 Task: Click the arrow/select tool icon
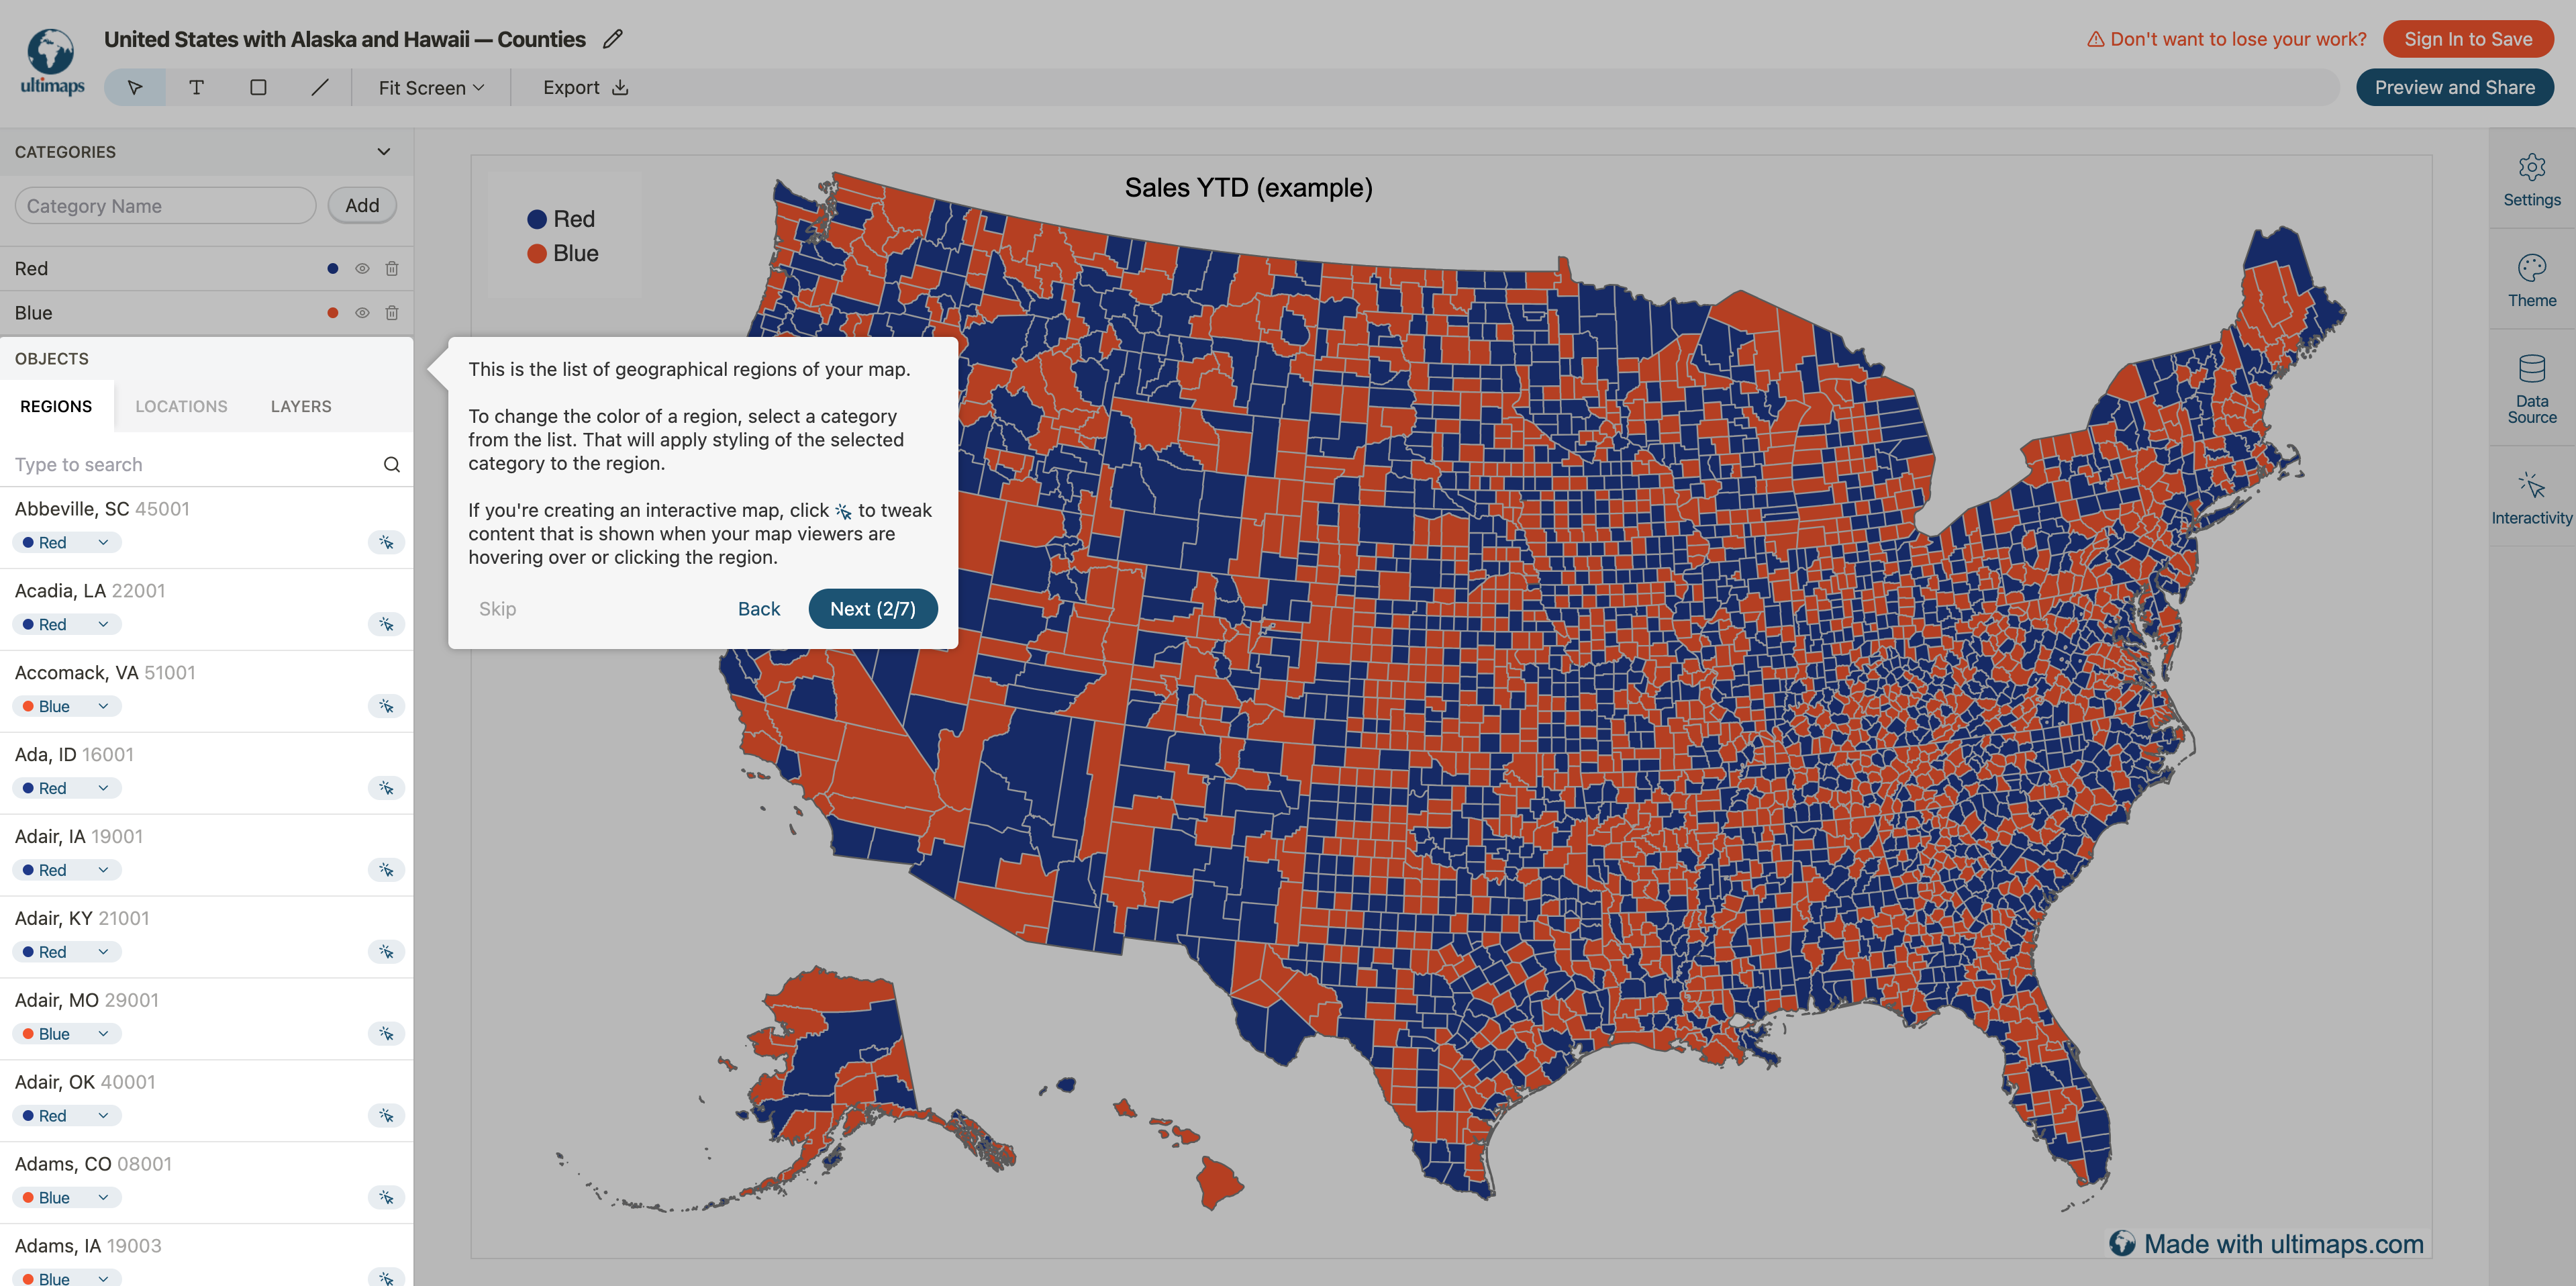pyautogui.click(x=135, y=85)
